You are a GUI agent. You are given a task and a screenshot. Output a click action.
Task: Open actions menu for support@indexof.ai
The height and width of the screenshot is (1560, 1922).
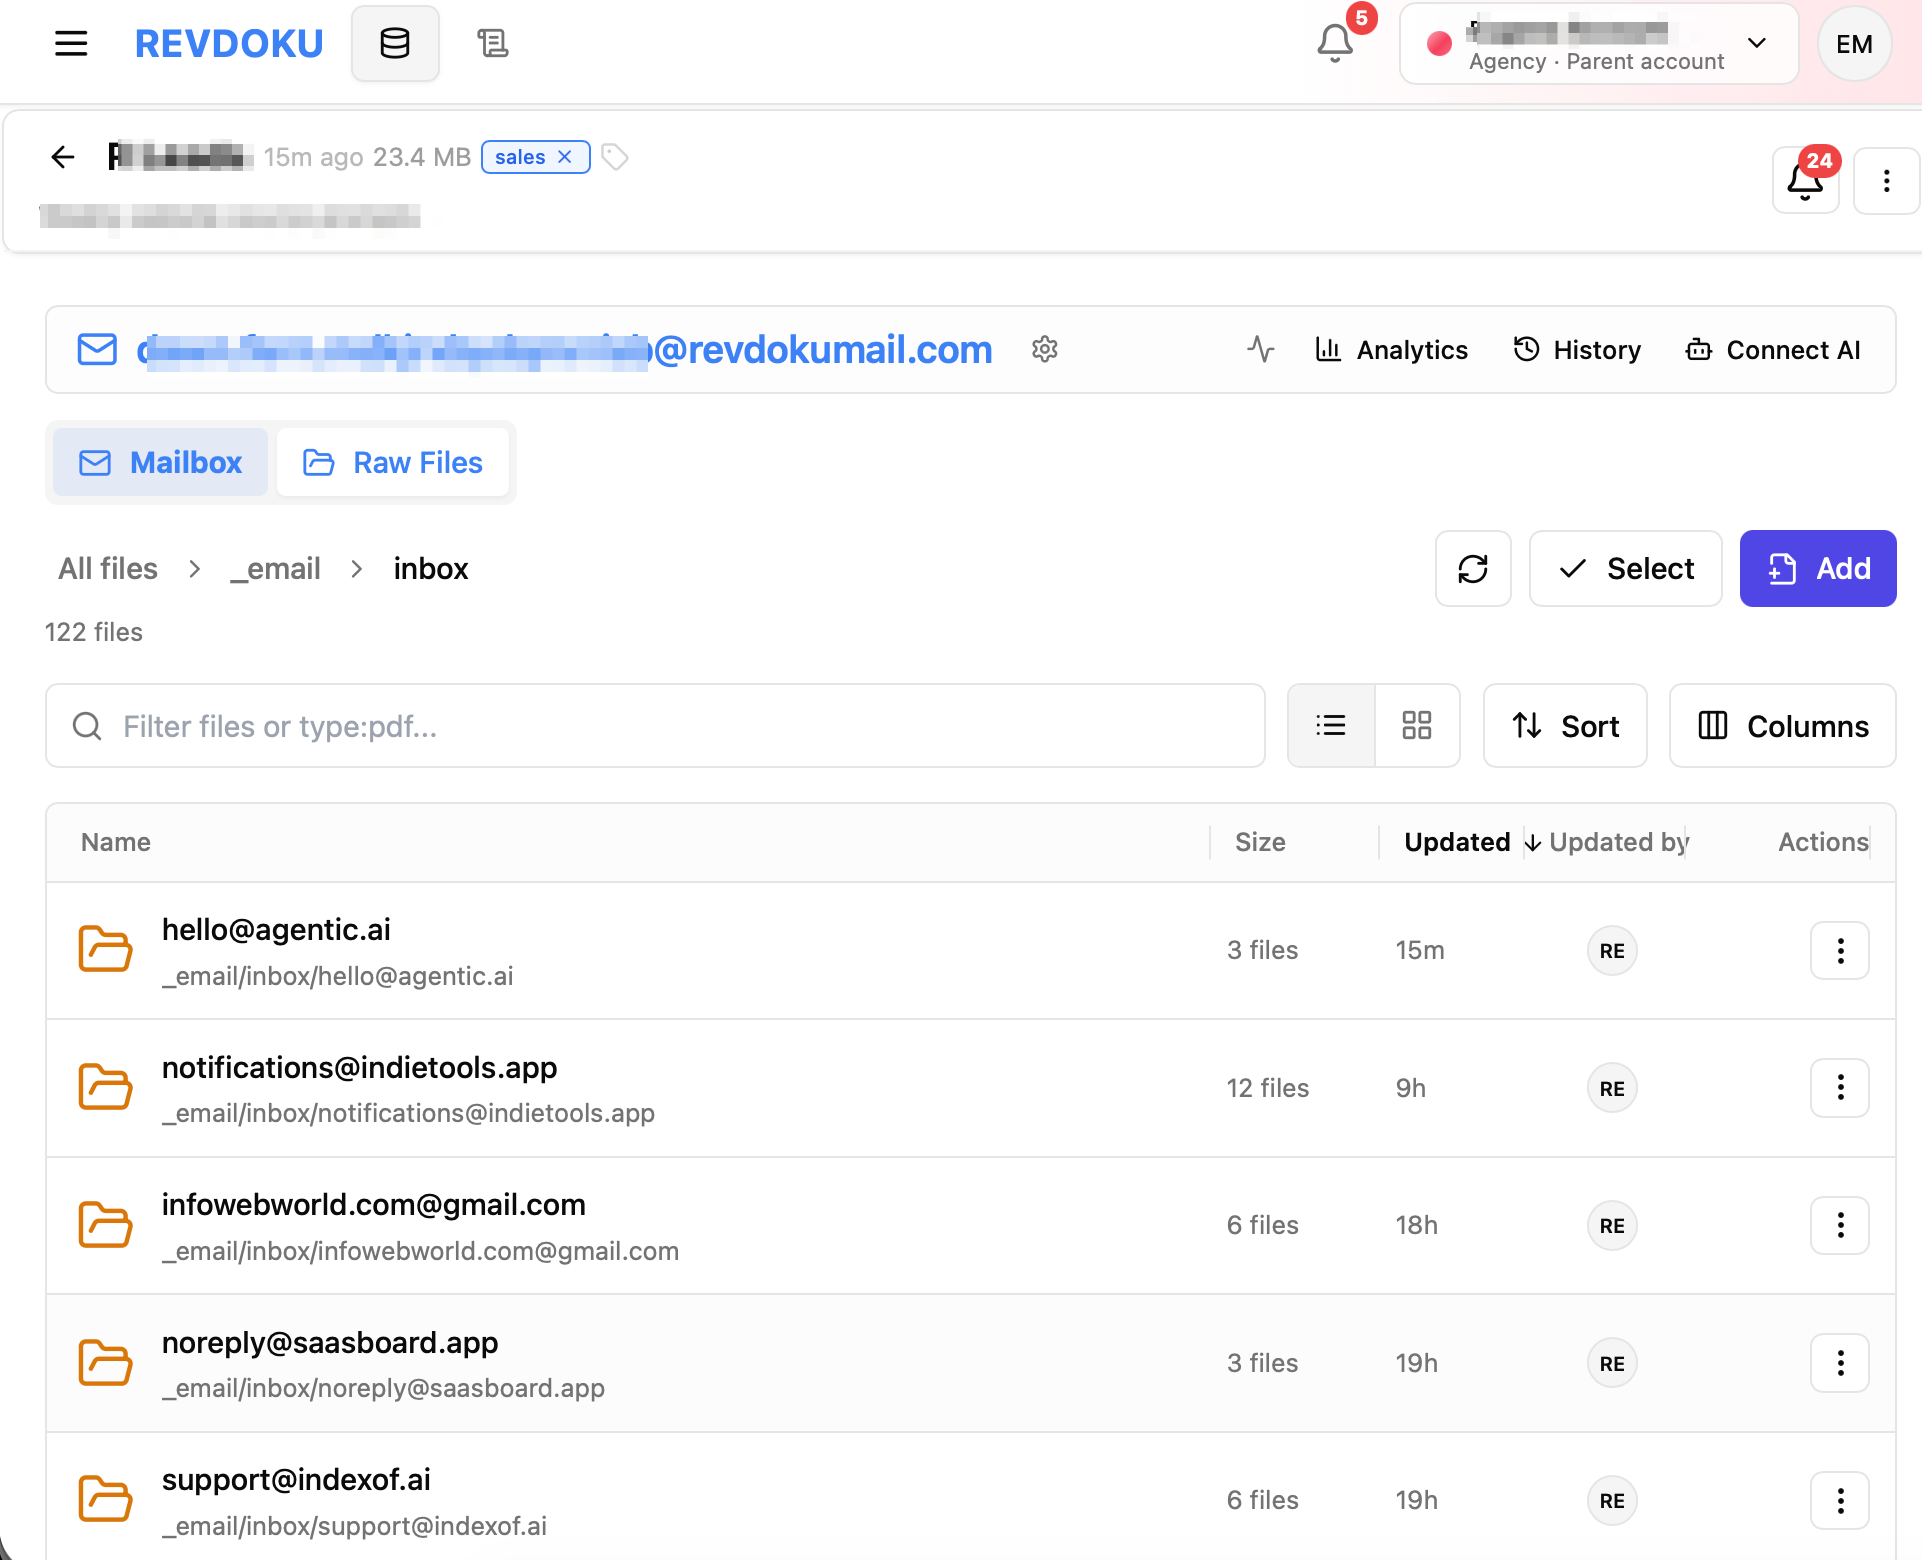[1840, 1500]
